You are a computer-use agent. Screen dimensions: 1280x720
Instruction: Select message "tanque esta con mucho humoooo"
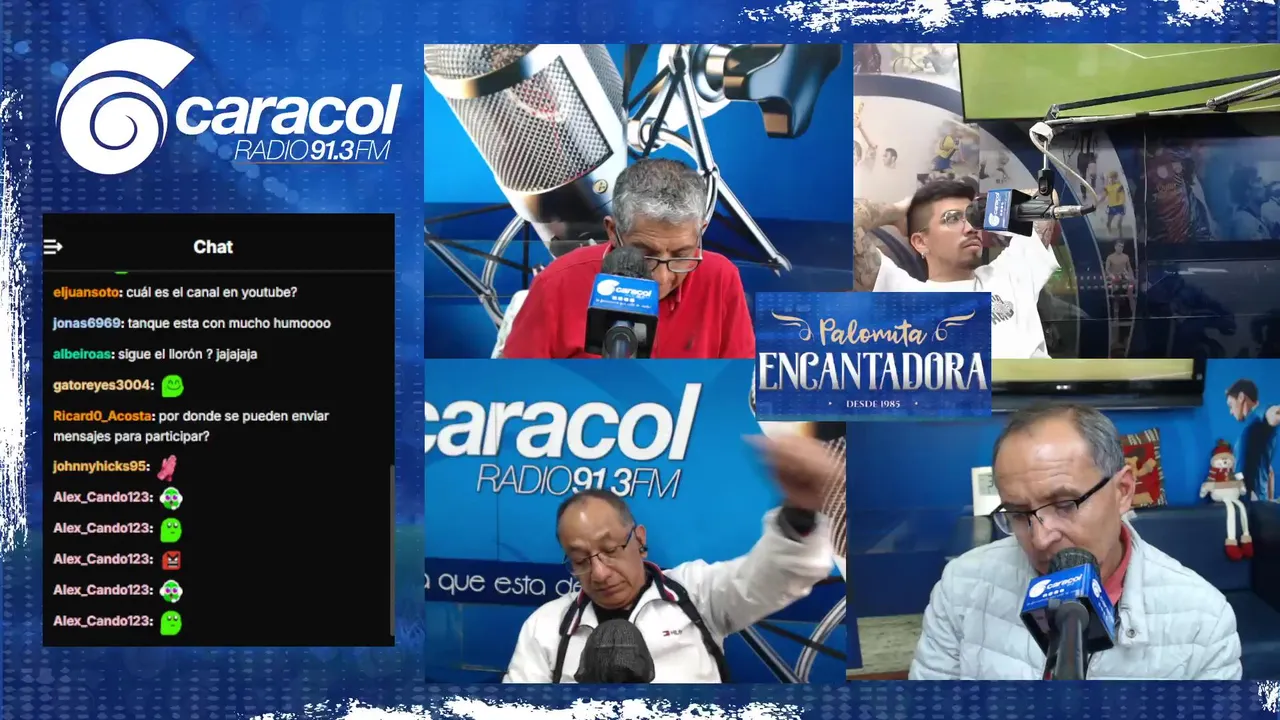[229, 323]
